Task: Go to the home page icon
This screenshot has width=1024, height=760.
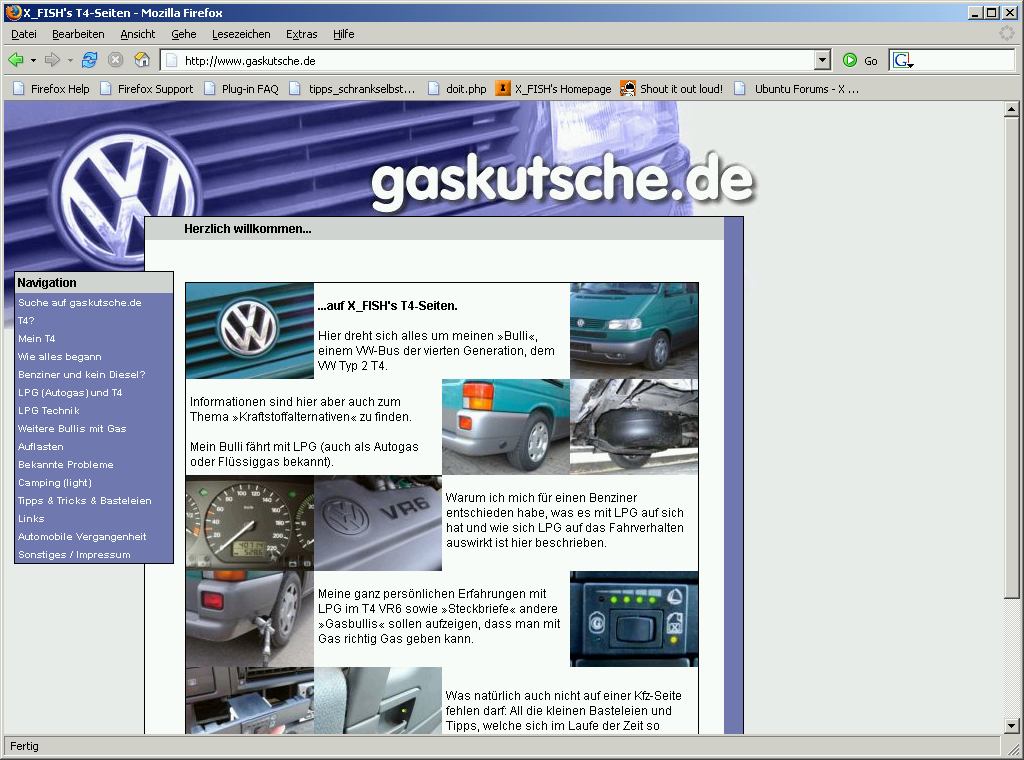Action: point(142,60)
